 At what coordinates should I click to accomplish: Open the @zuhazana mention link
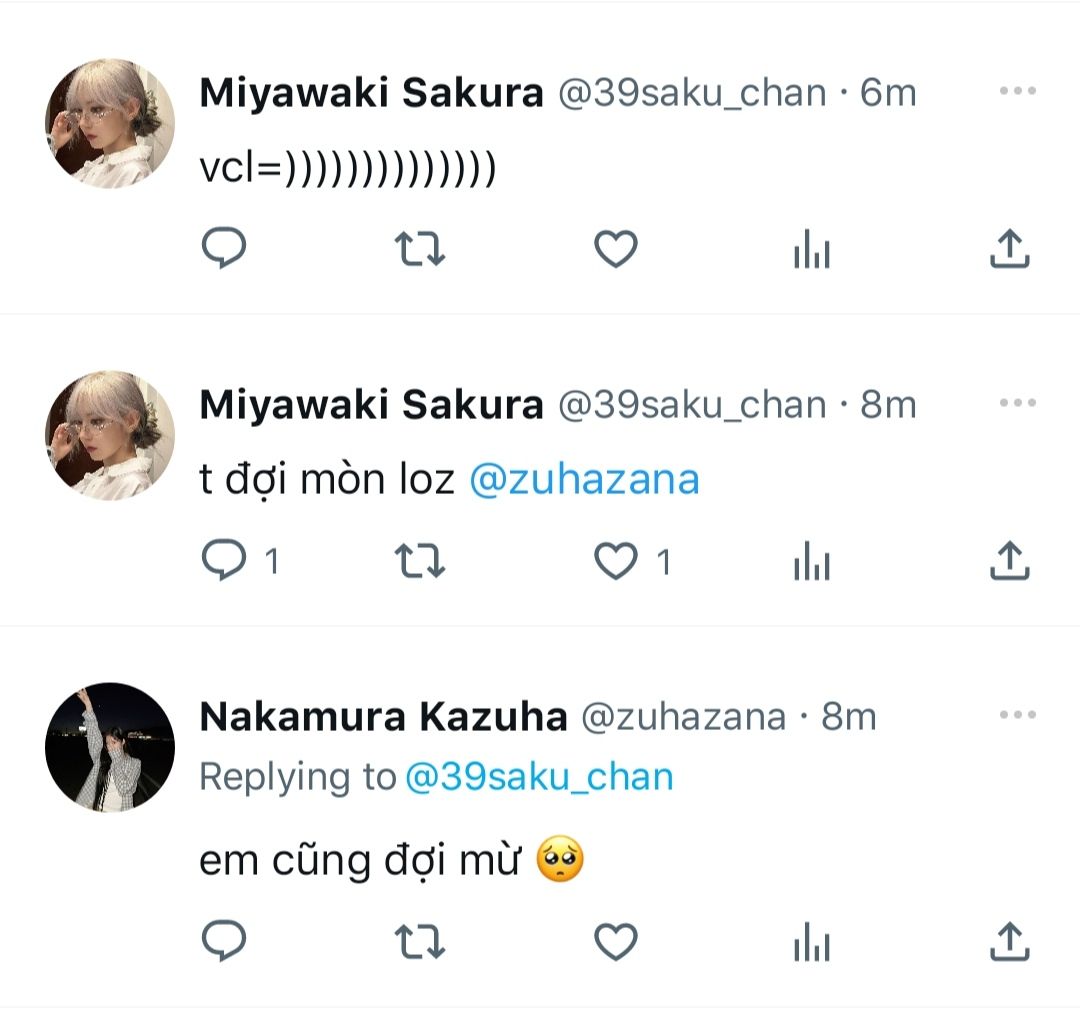coord(584,481)
